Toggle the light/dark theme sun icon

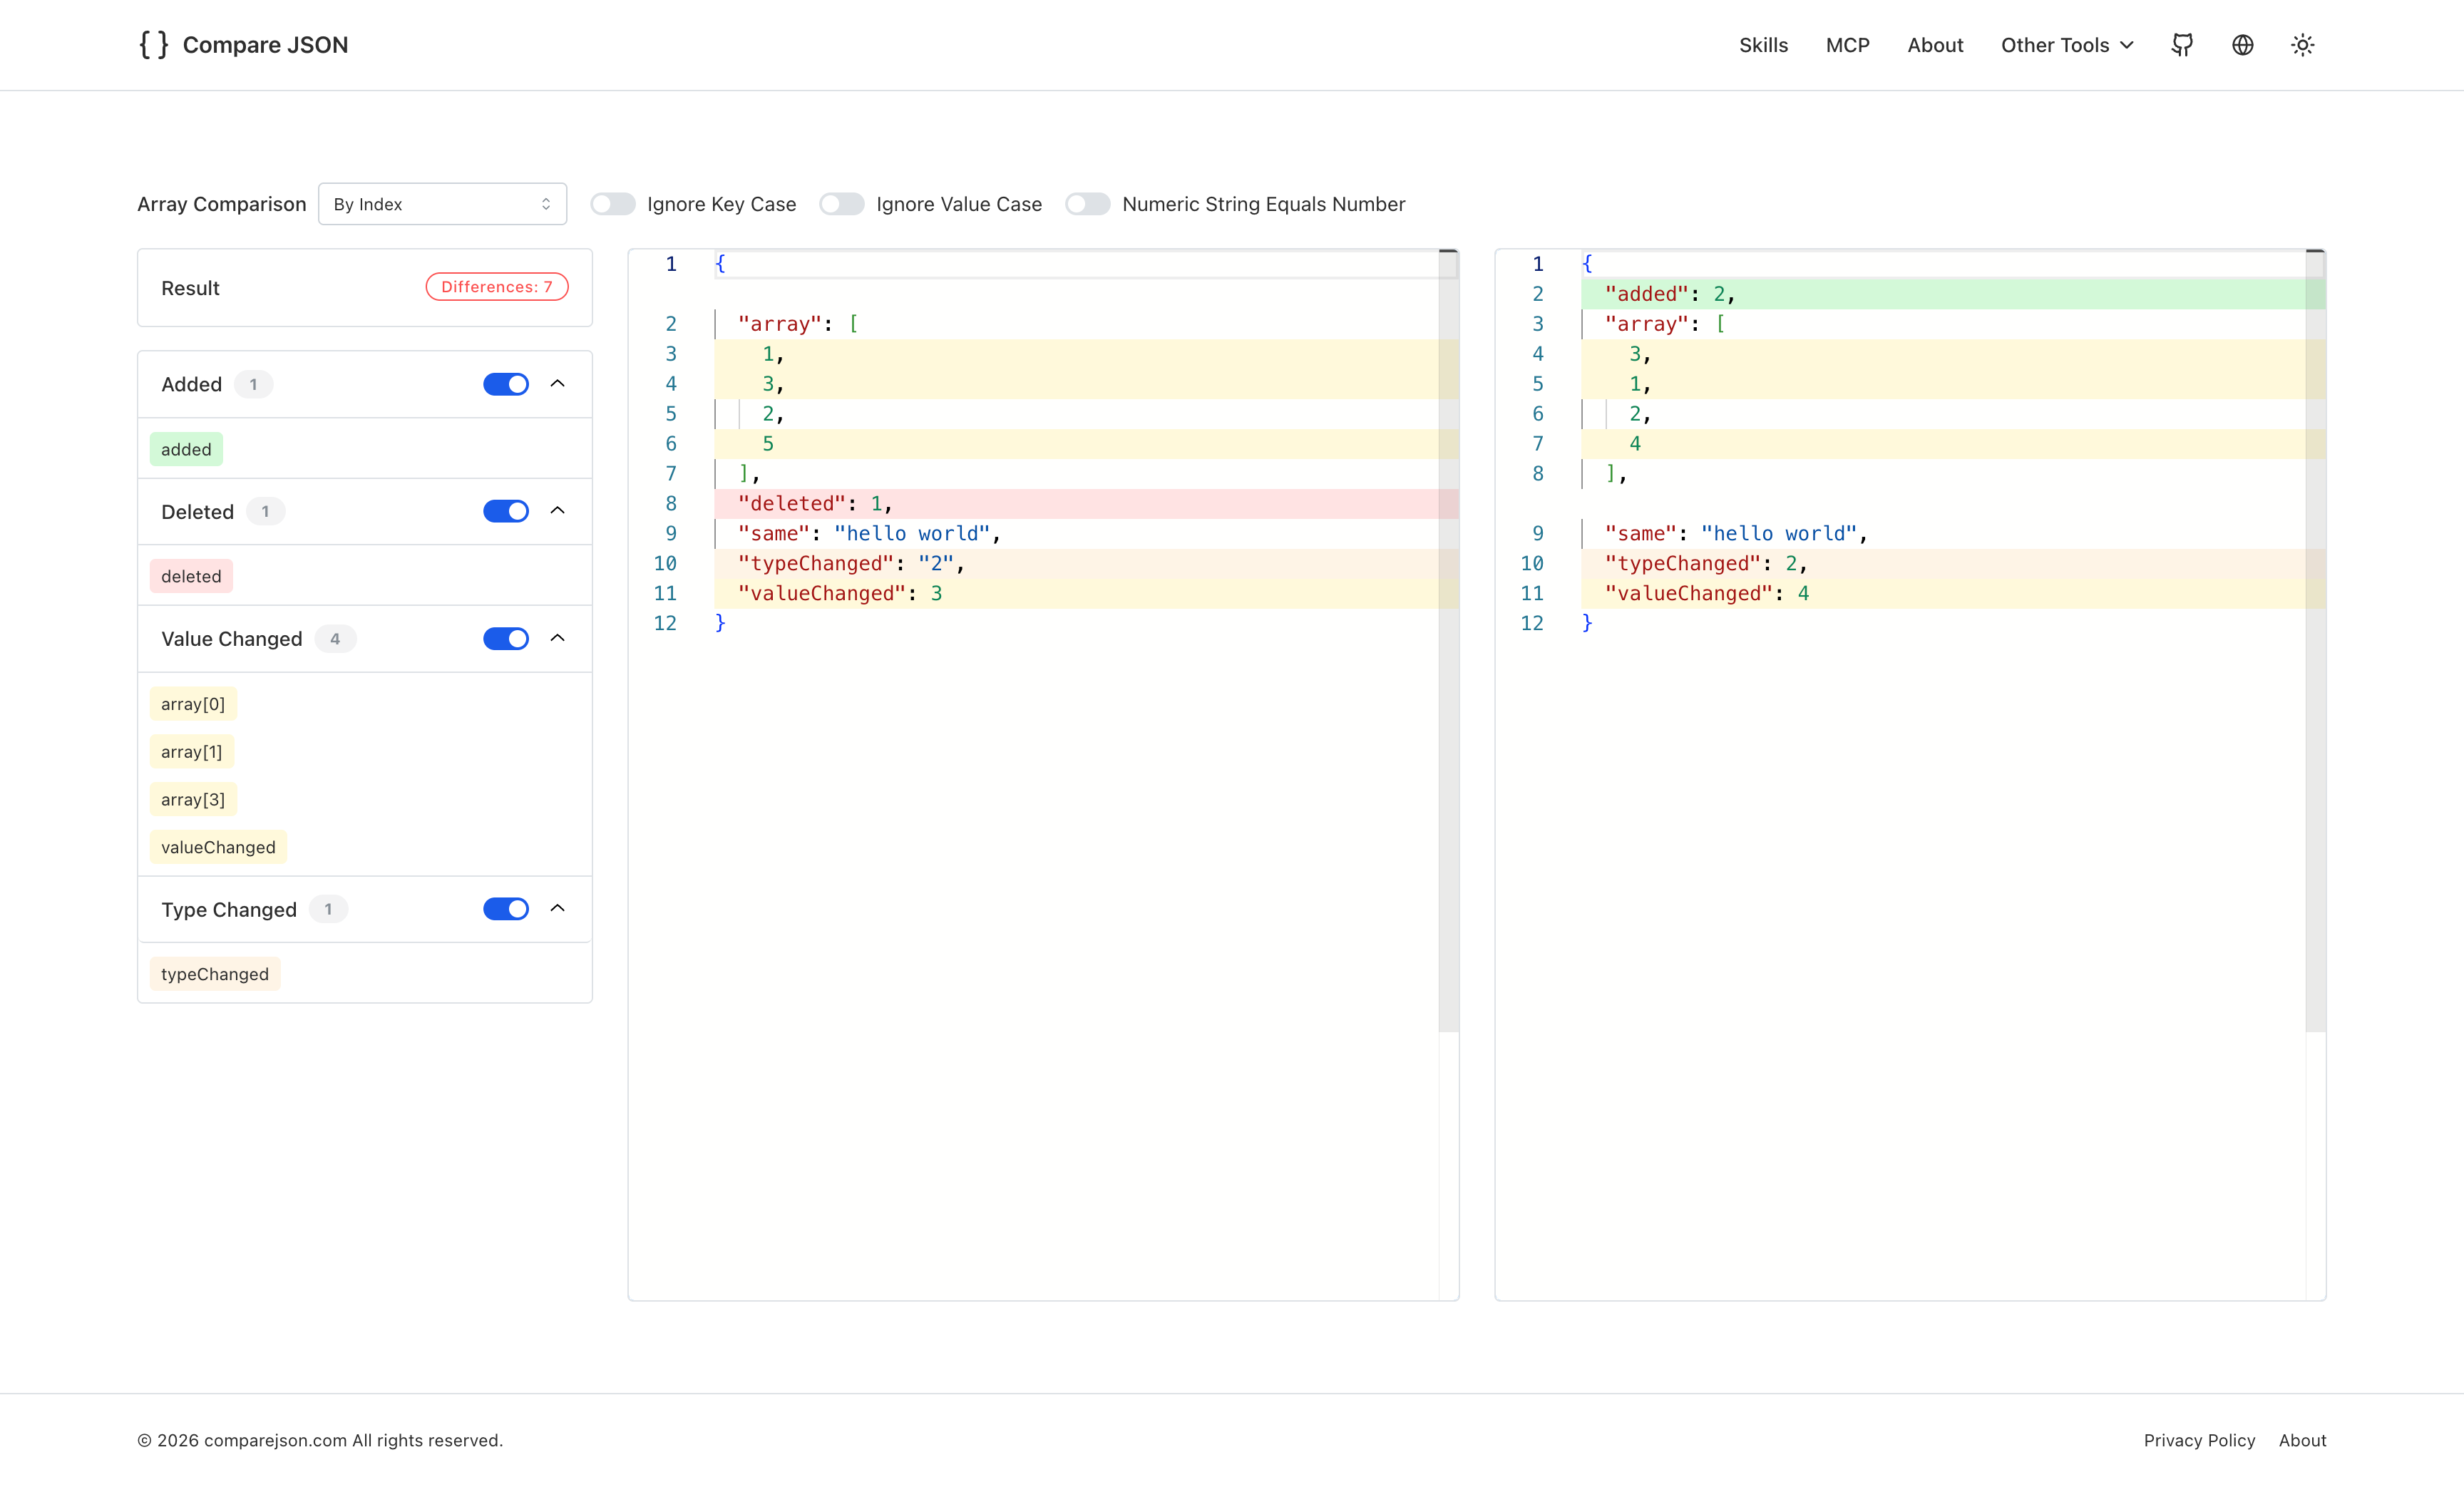(x=2302, y=45)
